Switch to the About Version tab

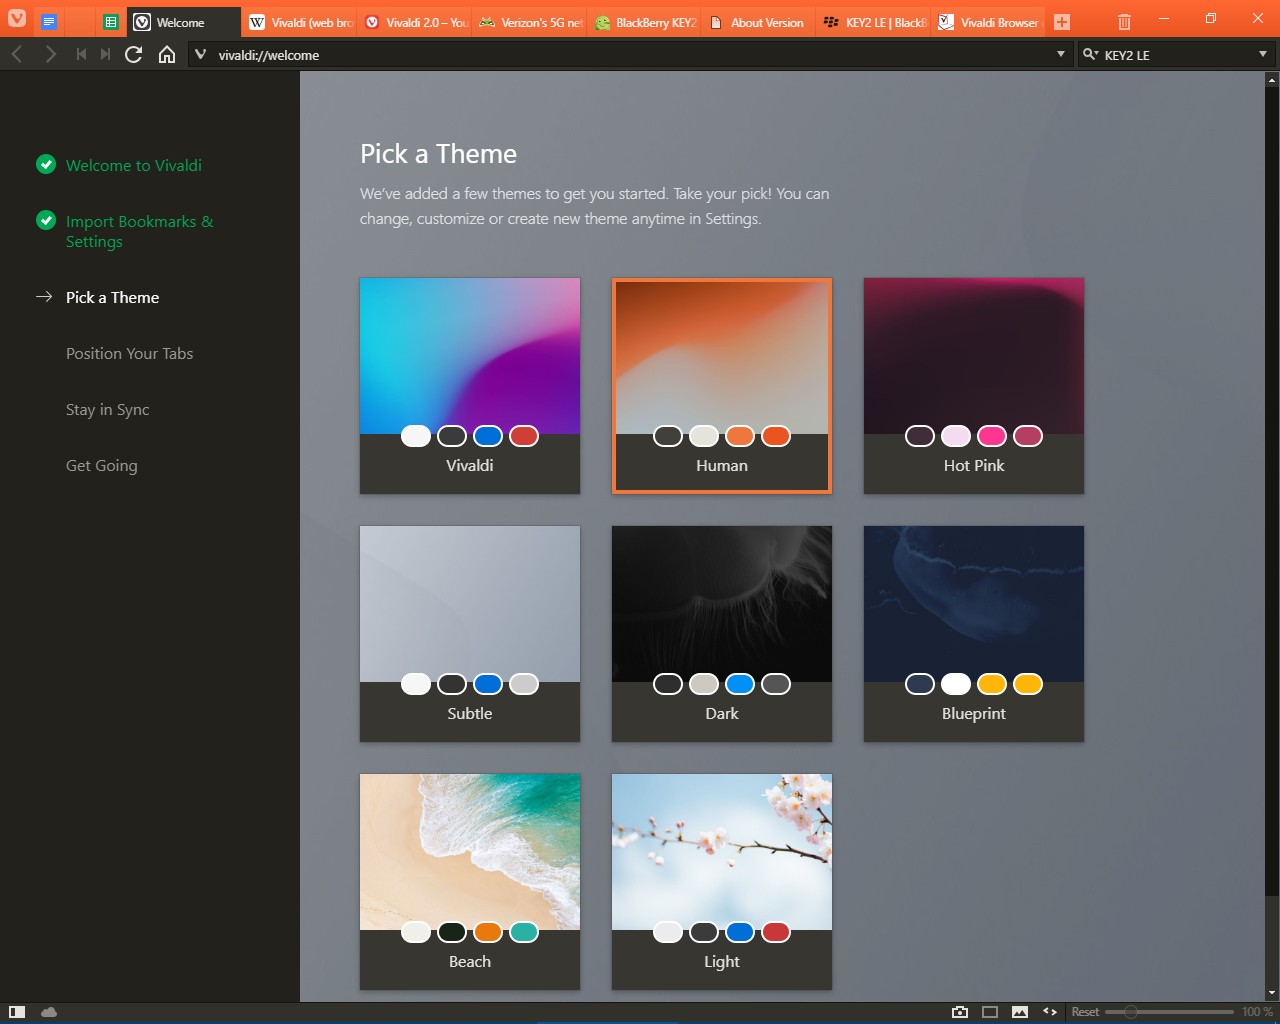coord(760,21)
